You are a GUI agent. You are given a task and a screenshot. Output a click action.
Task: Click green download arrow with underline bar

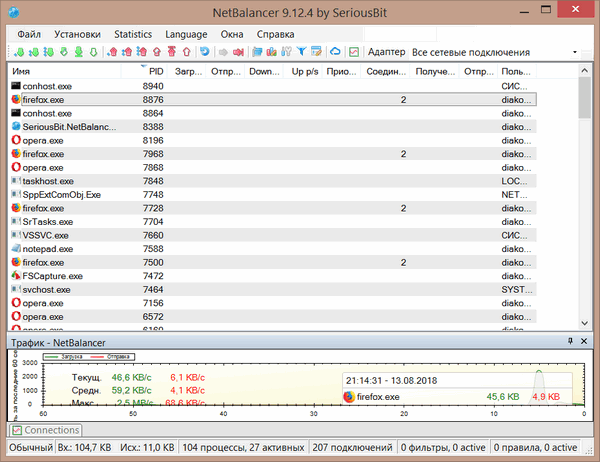click(x=79, y=52)
